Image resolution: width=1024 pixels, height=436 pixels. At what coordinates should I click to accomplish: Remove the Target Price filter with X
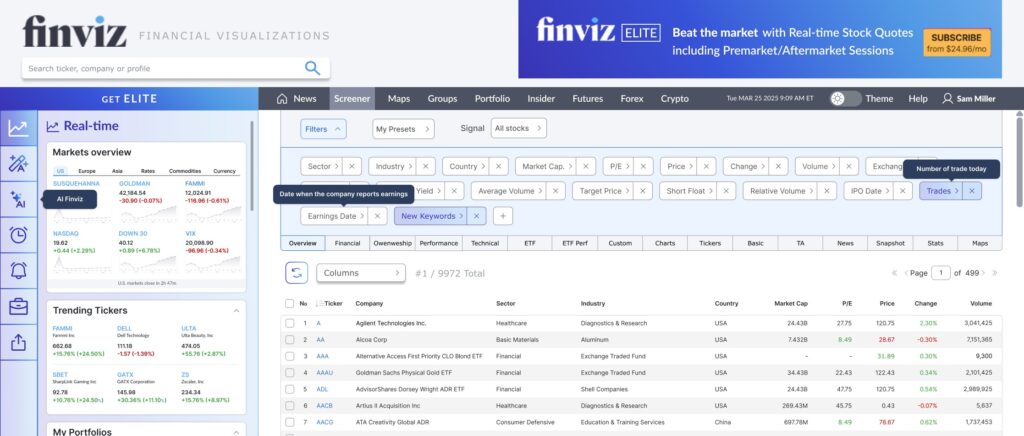(643, 191)
